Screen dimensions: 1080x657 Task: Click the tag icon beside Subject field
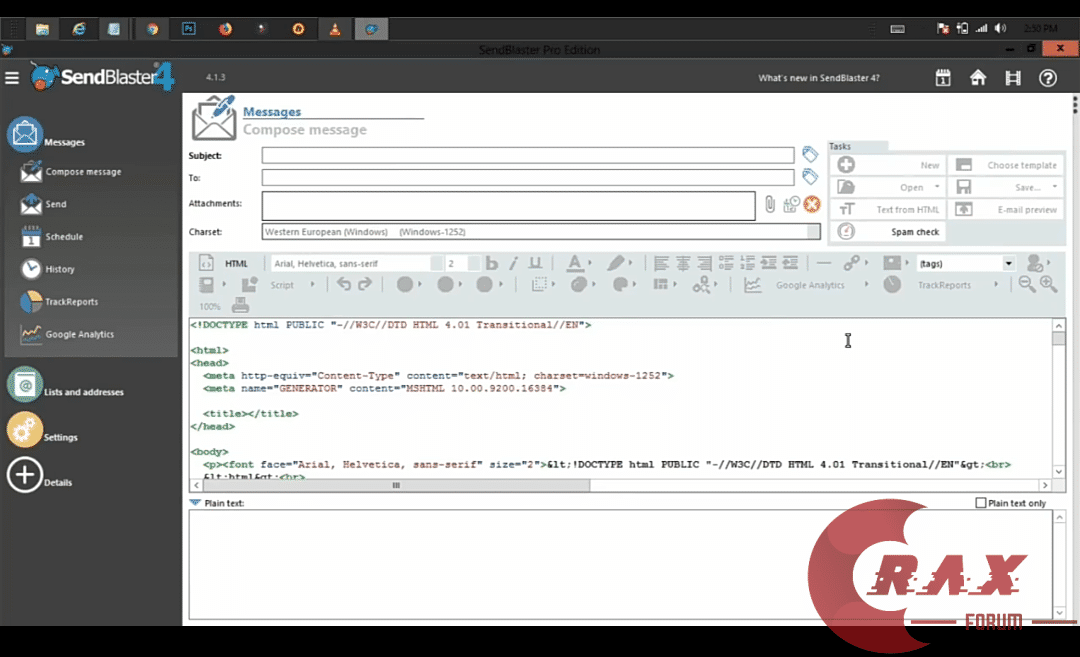coord(810,154)
